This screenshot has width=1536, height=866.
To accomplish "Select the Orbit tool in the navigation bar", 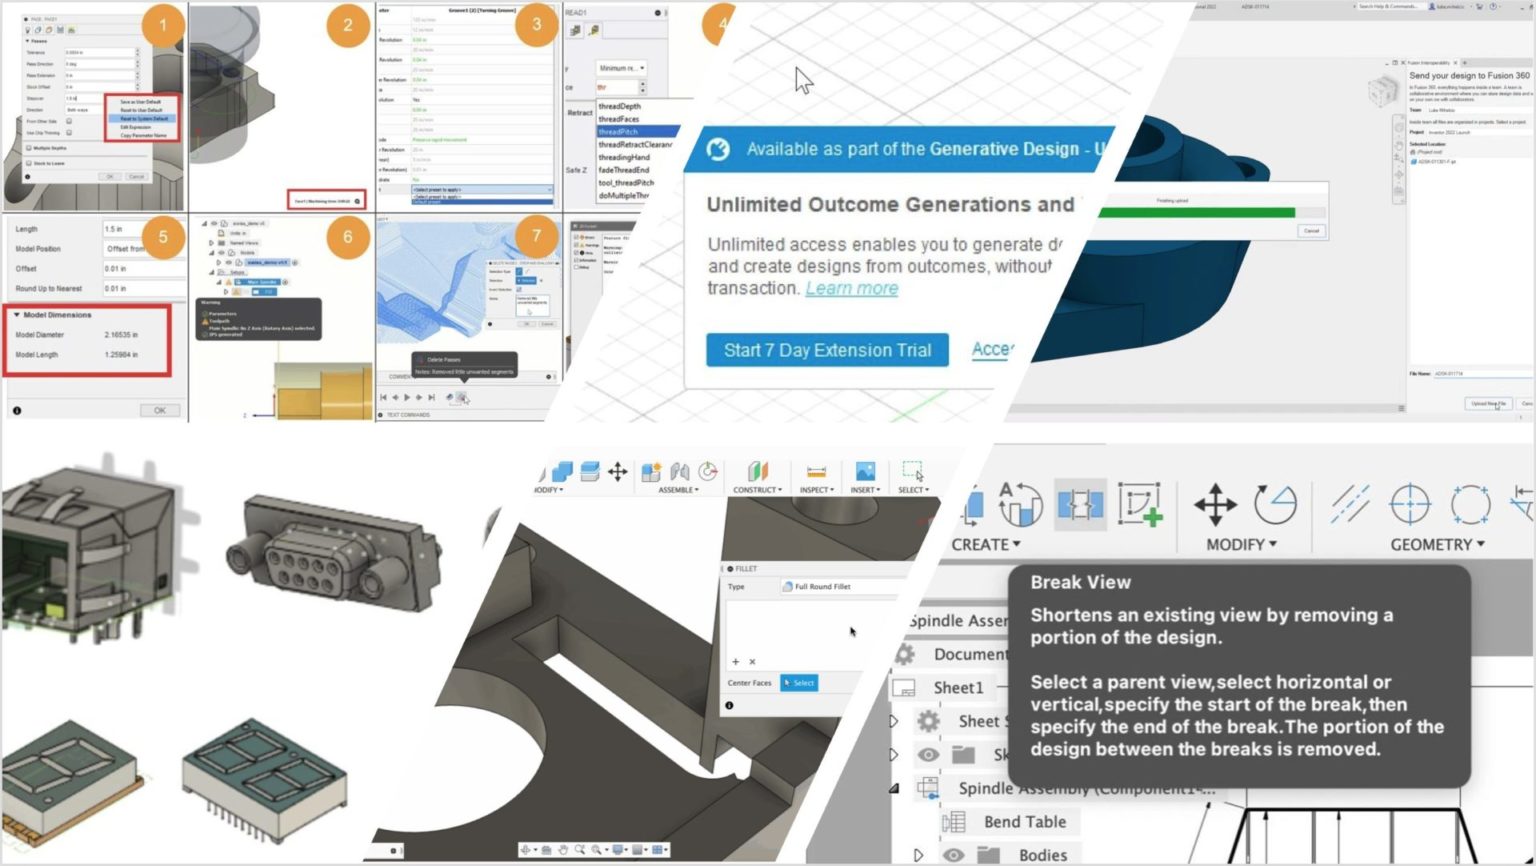I will (527, 849).
